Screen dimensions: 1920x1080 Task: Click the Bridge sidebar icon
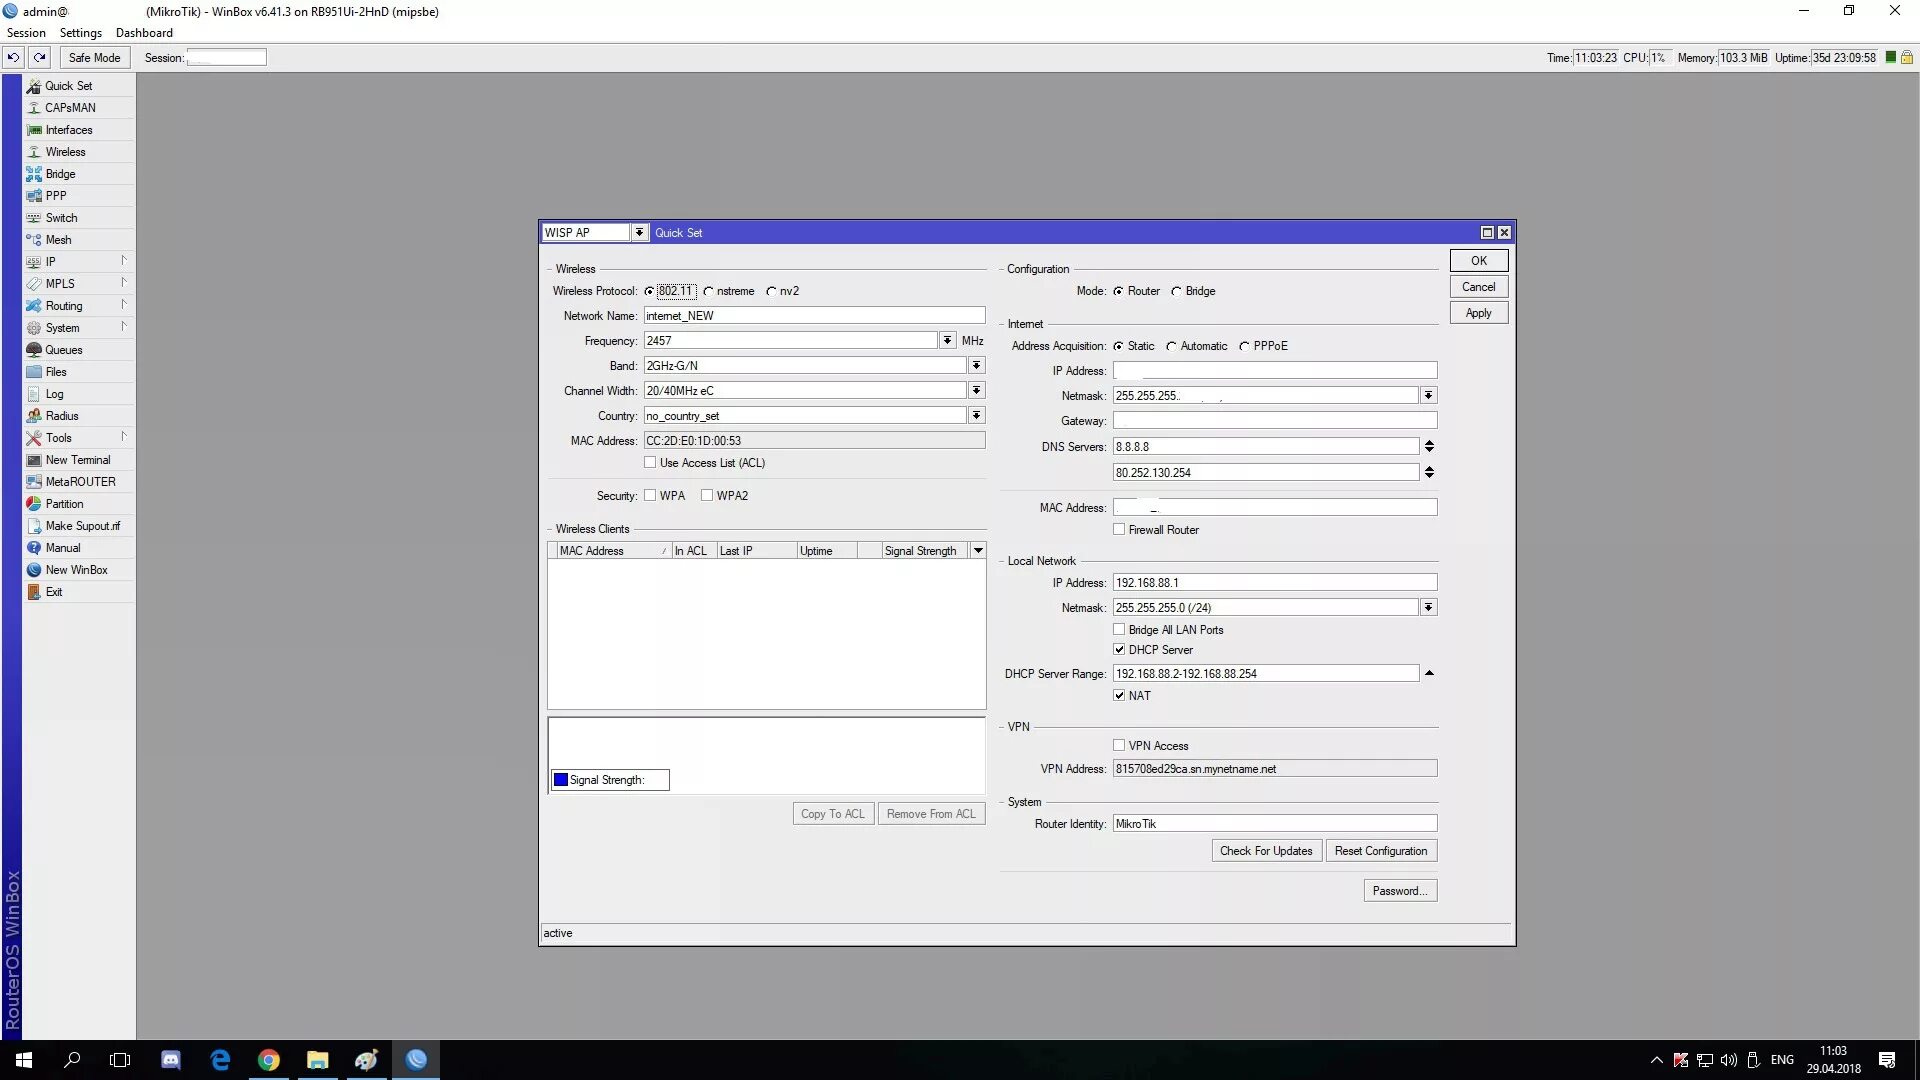click(x=34, y=174)
